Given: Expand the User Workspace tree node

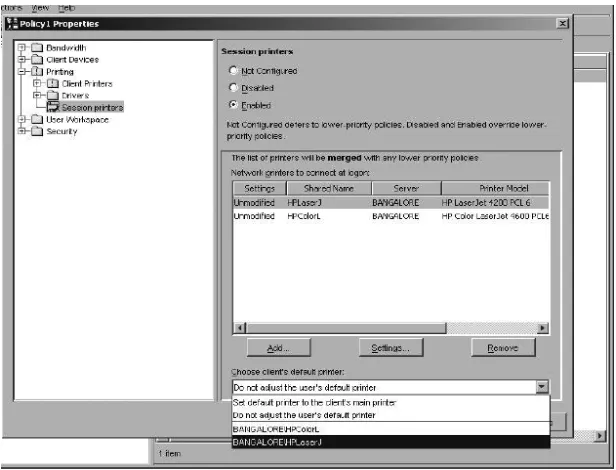Looking at the screenshot, I should pos(22,119).
